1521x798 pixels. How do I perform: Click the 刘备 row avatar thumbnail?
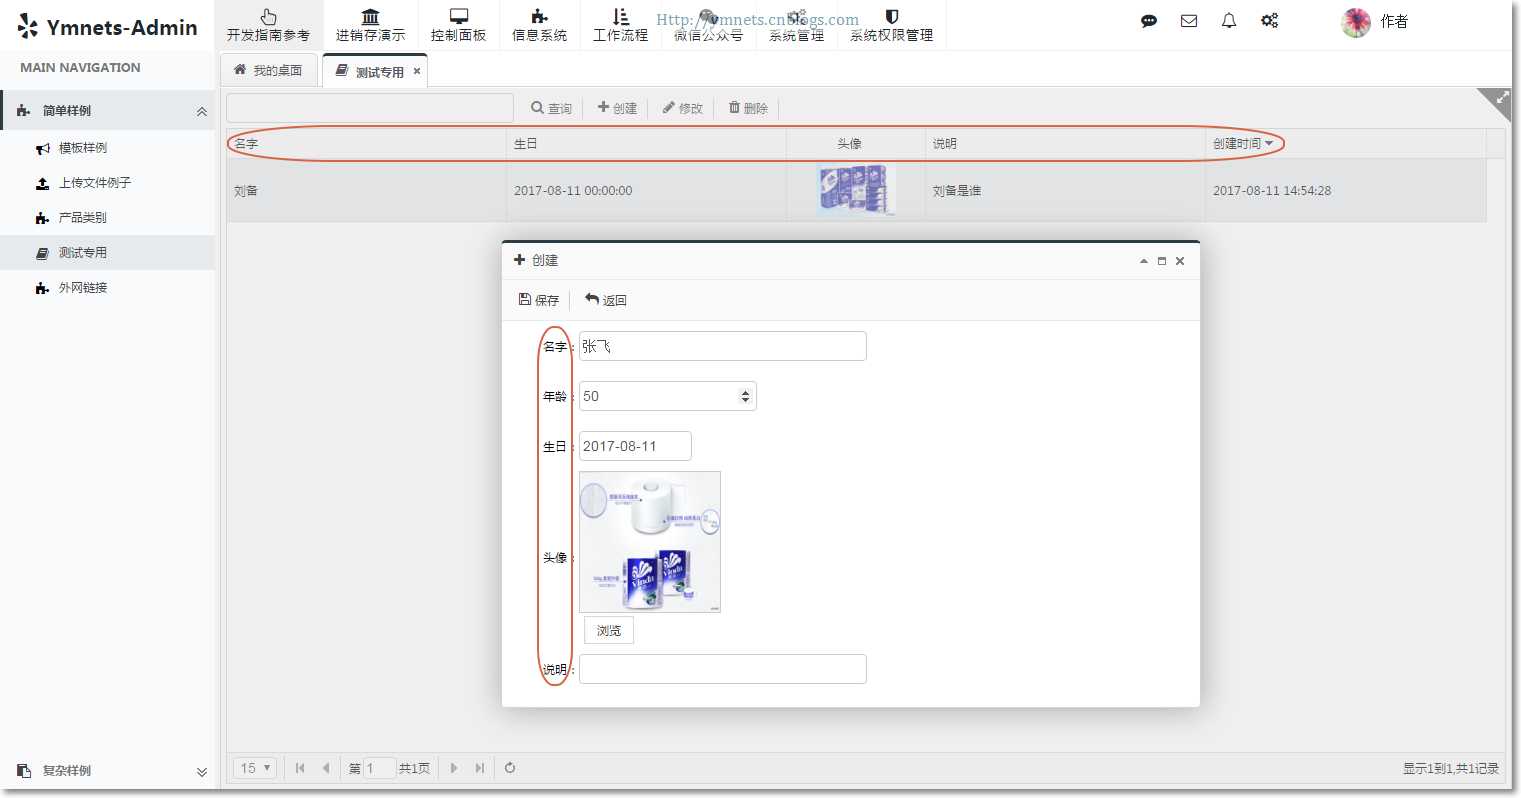[856, 191]
